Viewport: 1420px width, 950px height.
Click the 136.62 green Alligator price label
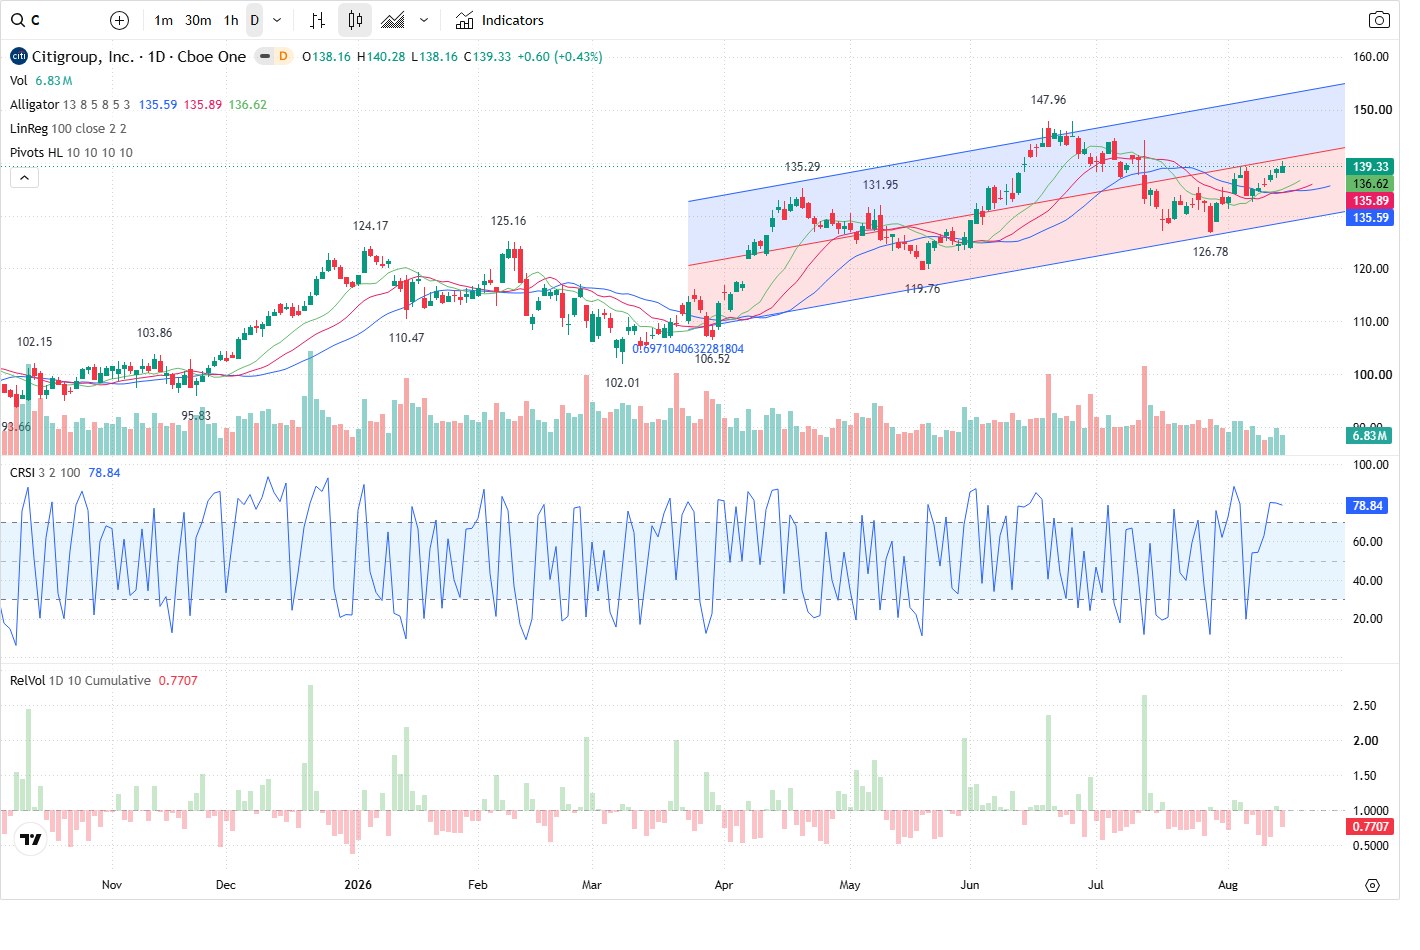pyautogui.click(x=1370, y=184)
